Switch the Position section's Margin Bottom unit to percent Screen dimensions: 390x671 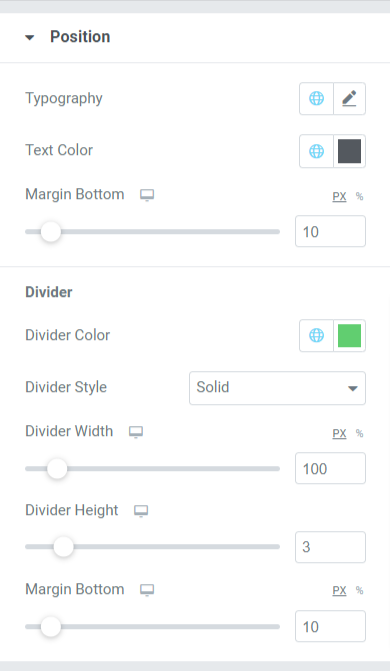pos(360,196)
